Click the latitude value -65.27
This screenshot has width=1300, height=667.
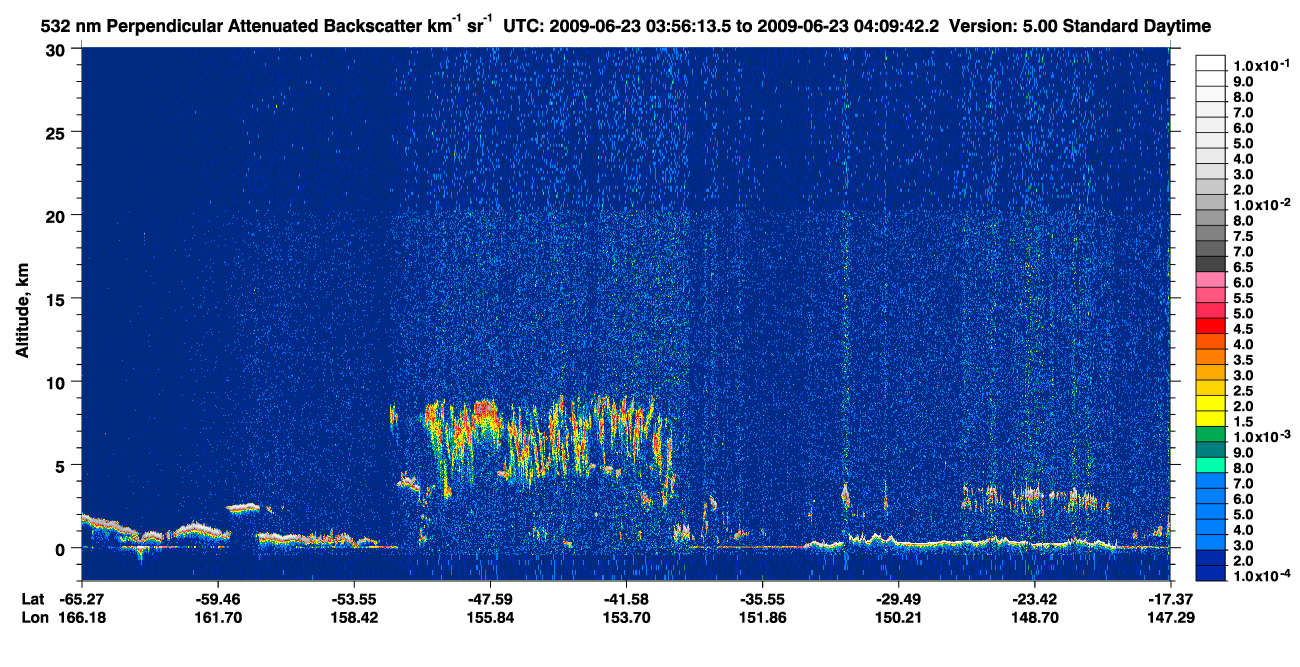click(82, 598)
